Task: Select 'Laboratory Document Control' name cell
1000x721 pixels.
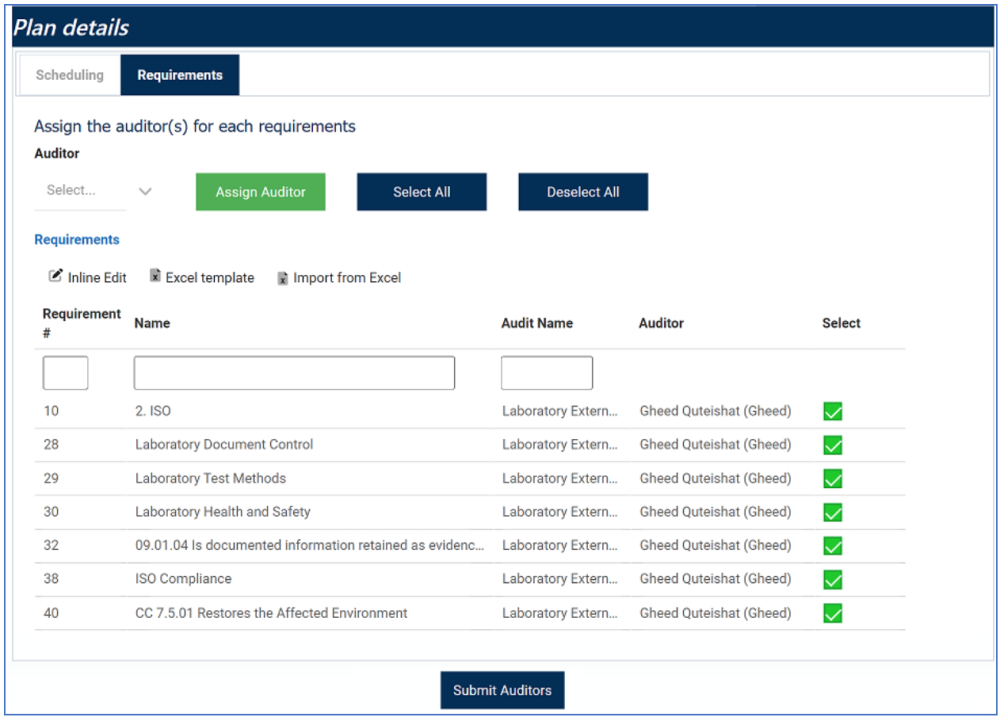Action: [x=224, y=445]
